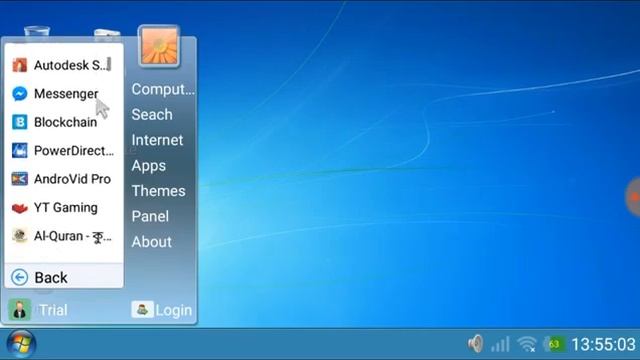
Task: Open the About menu entry
Action: (151, 242)
